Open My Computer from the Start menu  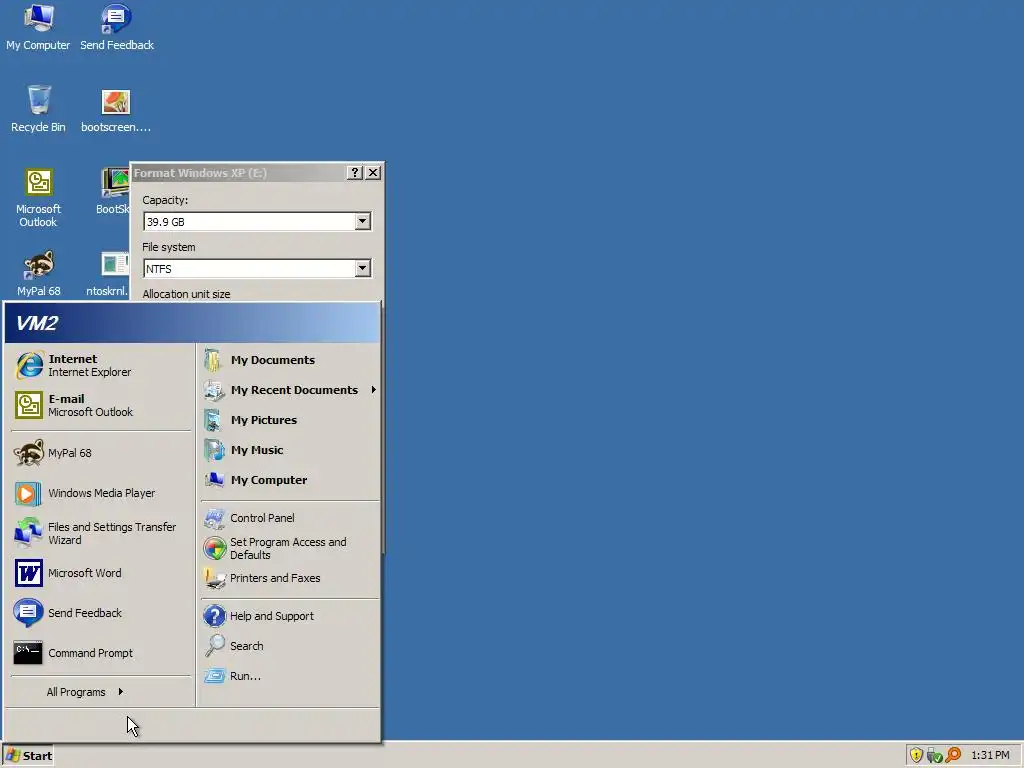click(x=289, y=480)
